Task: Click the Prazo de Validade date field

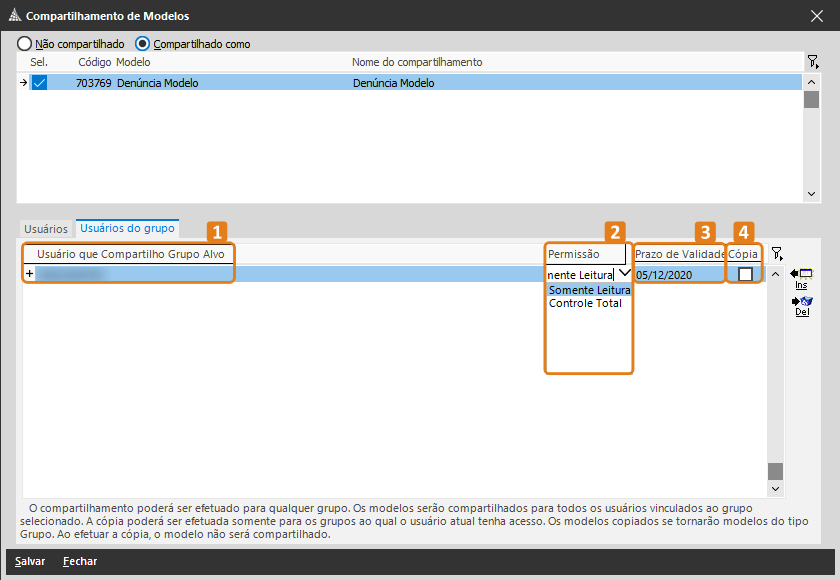Action: click(x=678, y=274)
